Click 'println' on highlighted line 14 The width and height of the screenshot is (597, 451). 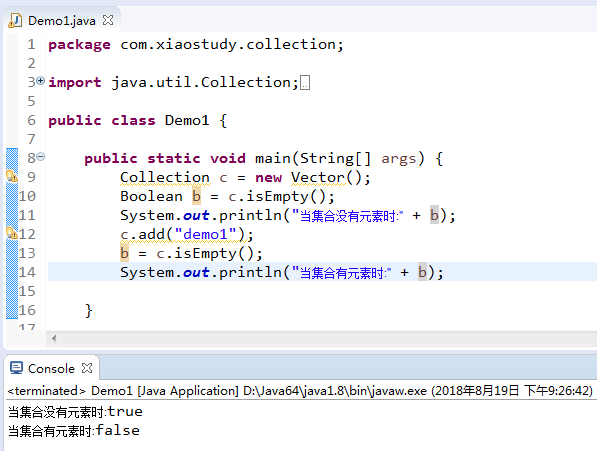coord(250,273)
